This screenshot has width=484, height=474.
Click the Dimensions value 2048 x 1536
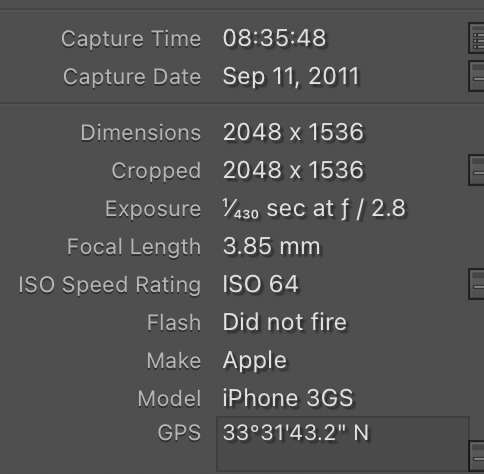click(293, 132)
